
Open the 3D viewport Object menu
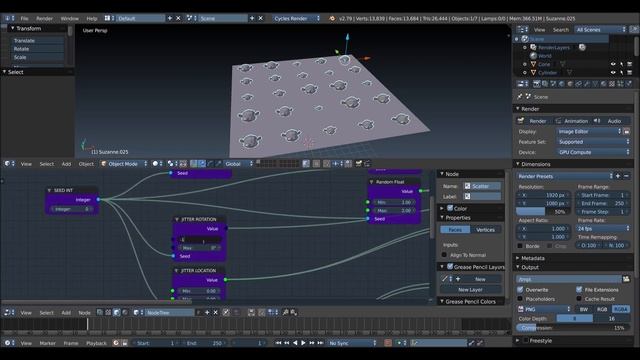[x=86, y=164]
